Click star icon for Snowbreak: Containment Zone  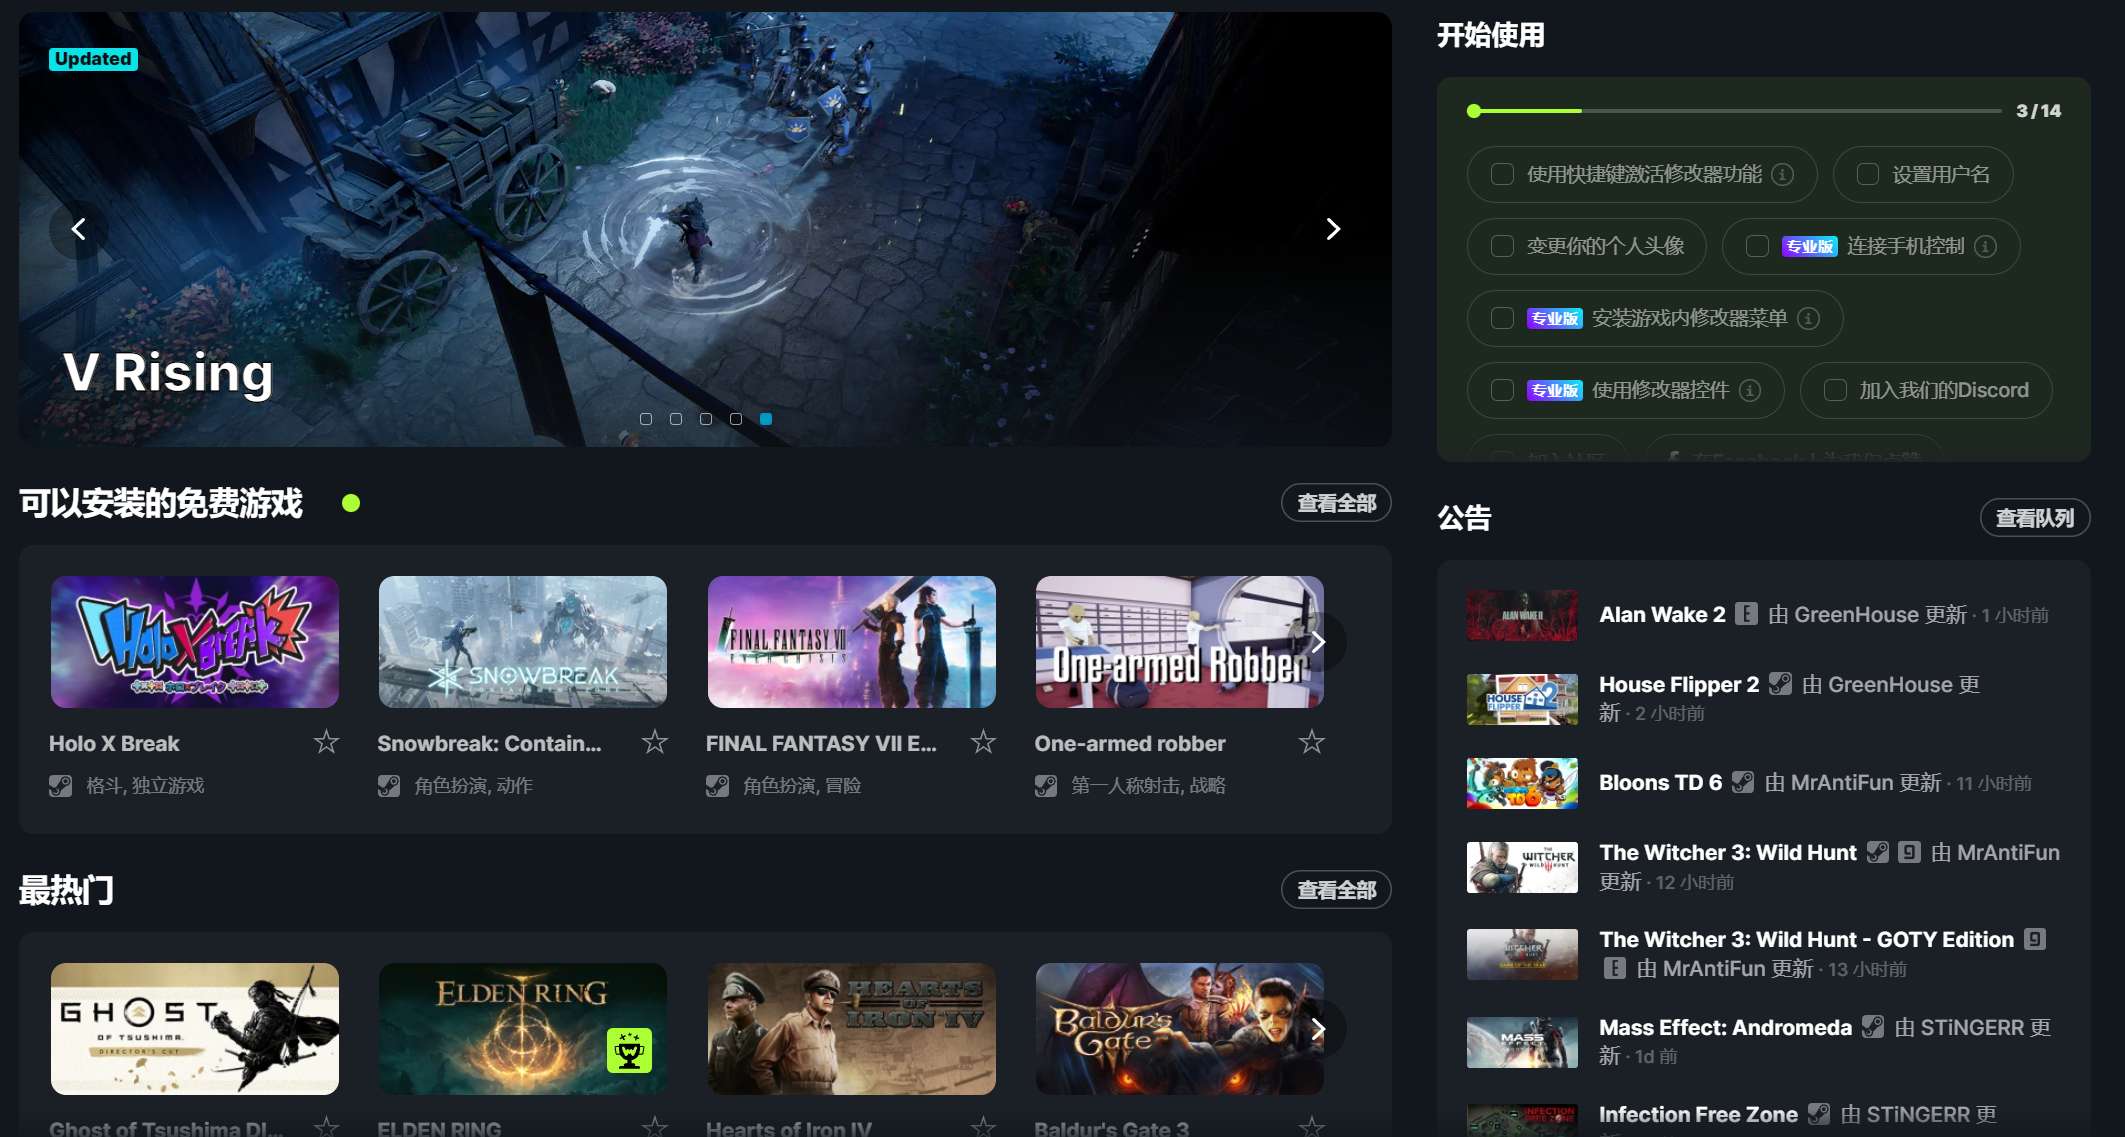point(654,742)
